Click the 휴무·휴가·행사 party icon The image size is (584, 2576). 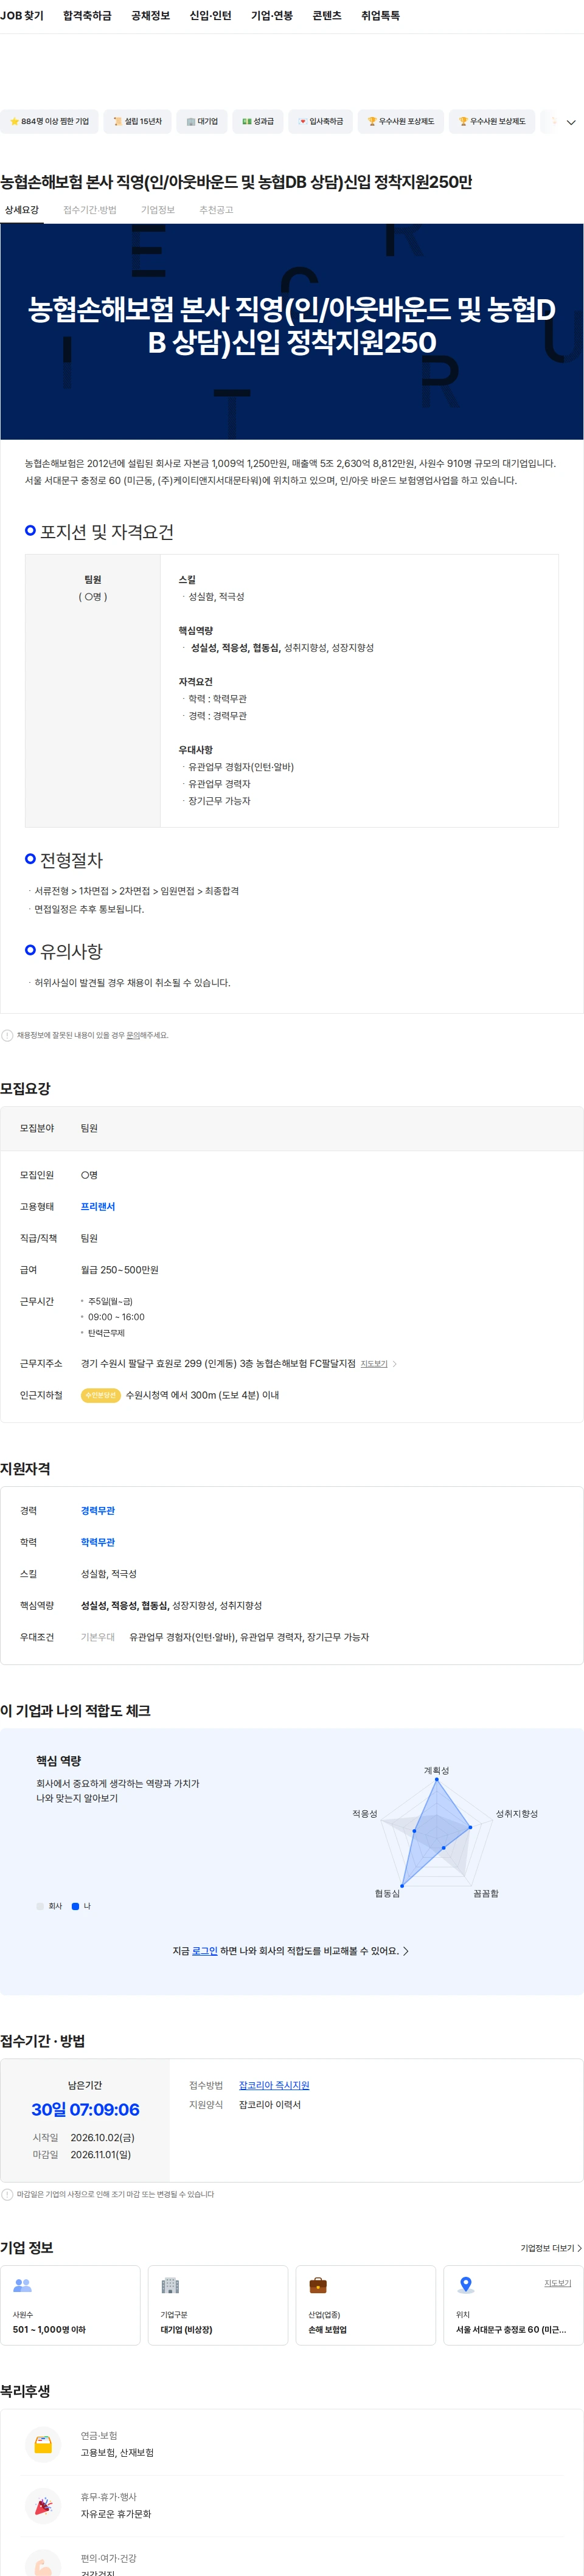(43, 2505)
